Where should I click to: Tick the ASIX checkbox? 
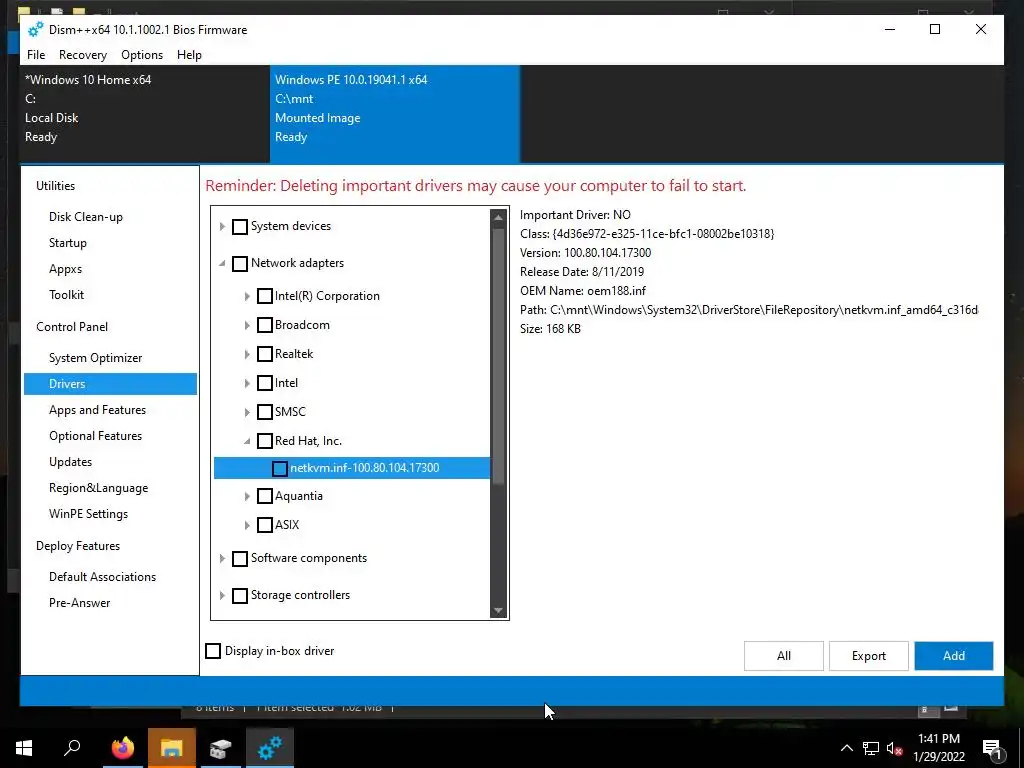coord(264,525)
